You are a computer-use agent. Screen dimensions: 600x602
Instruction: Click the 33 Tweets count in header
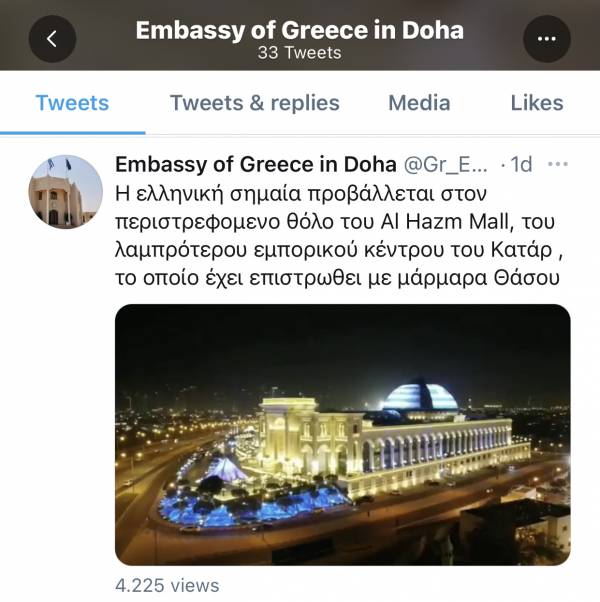tap(299, 53)
